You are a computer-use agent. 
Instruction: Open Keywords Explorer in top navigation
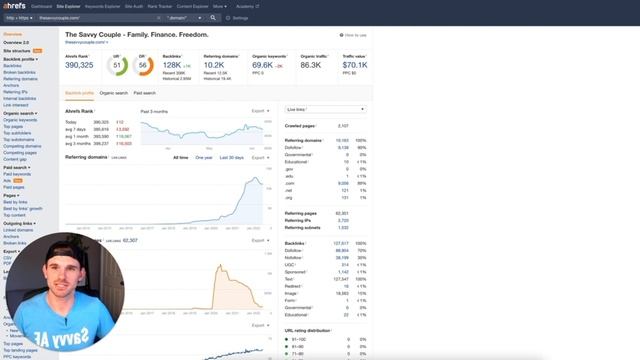click(x=102, y=7)
